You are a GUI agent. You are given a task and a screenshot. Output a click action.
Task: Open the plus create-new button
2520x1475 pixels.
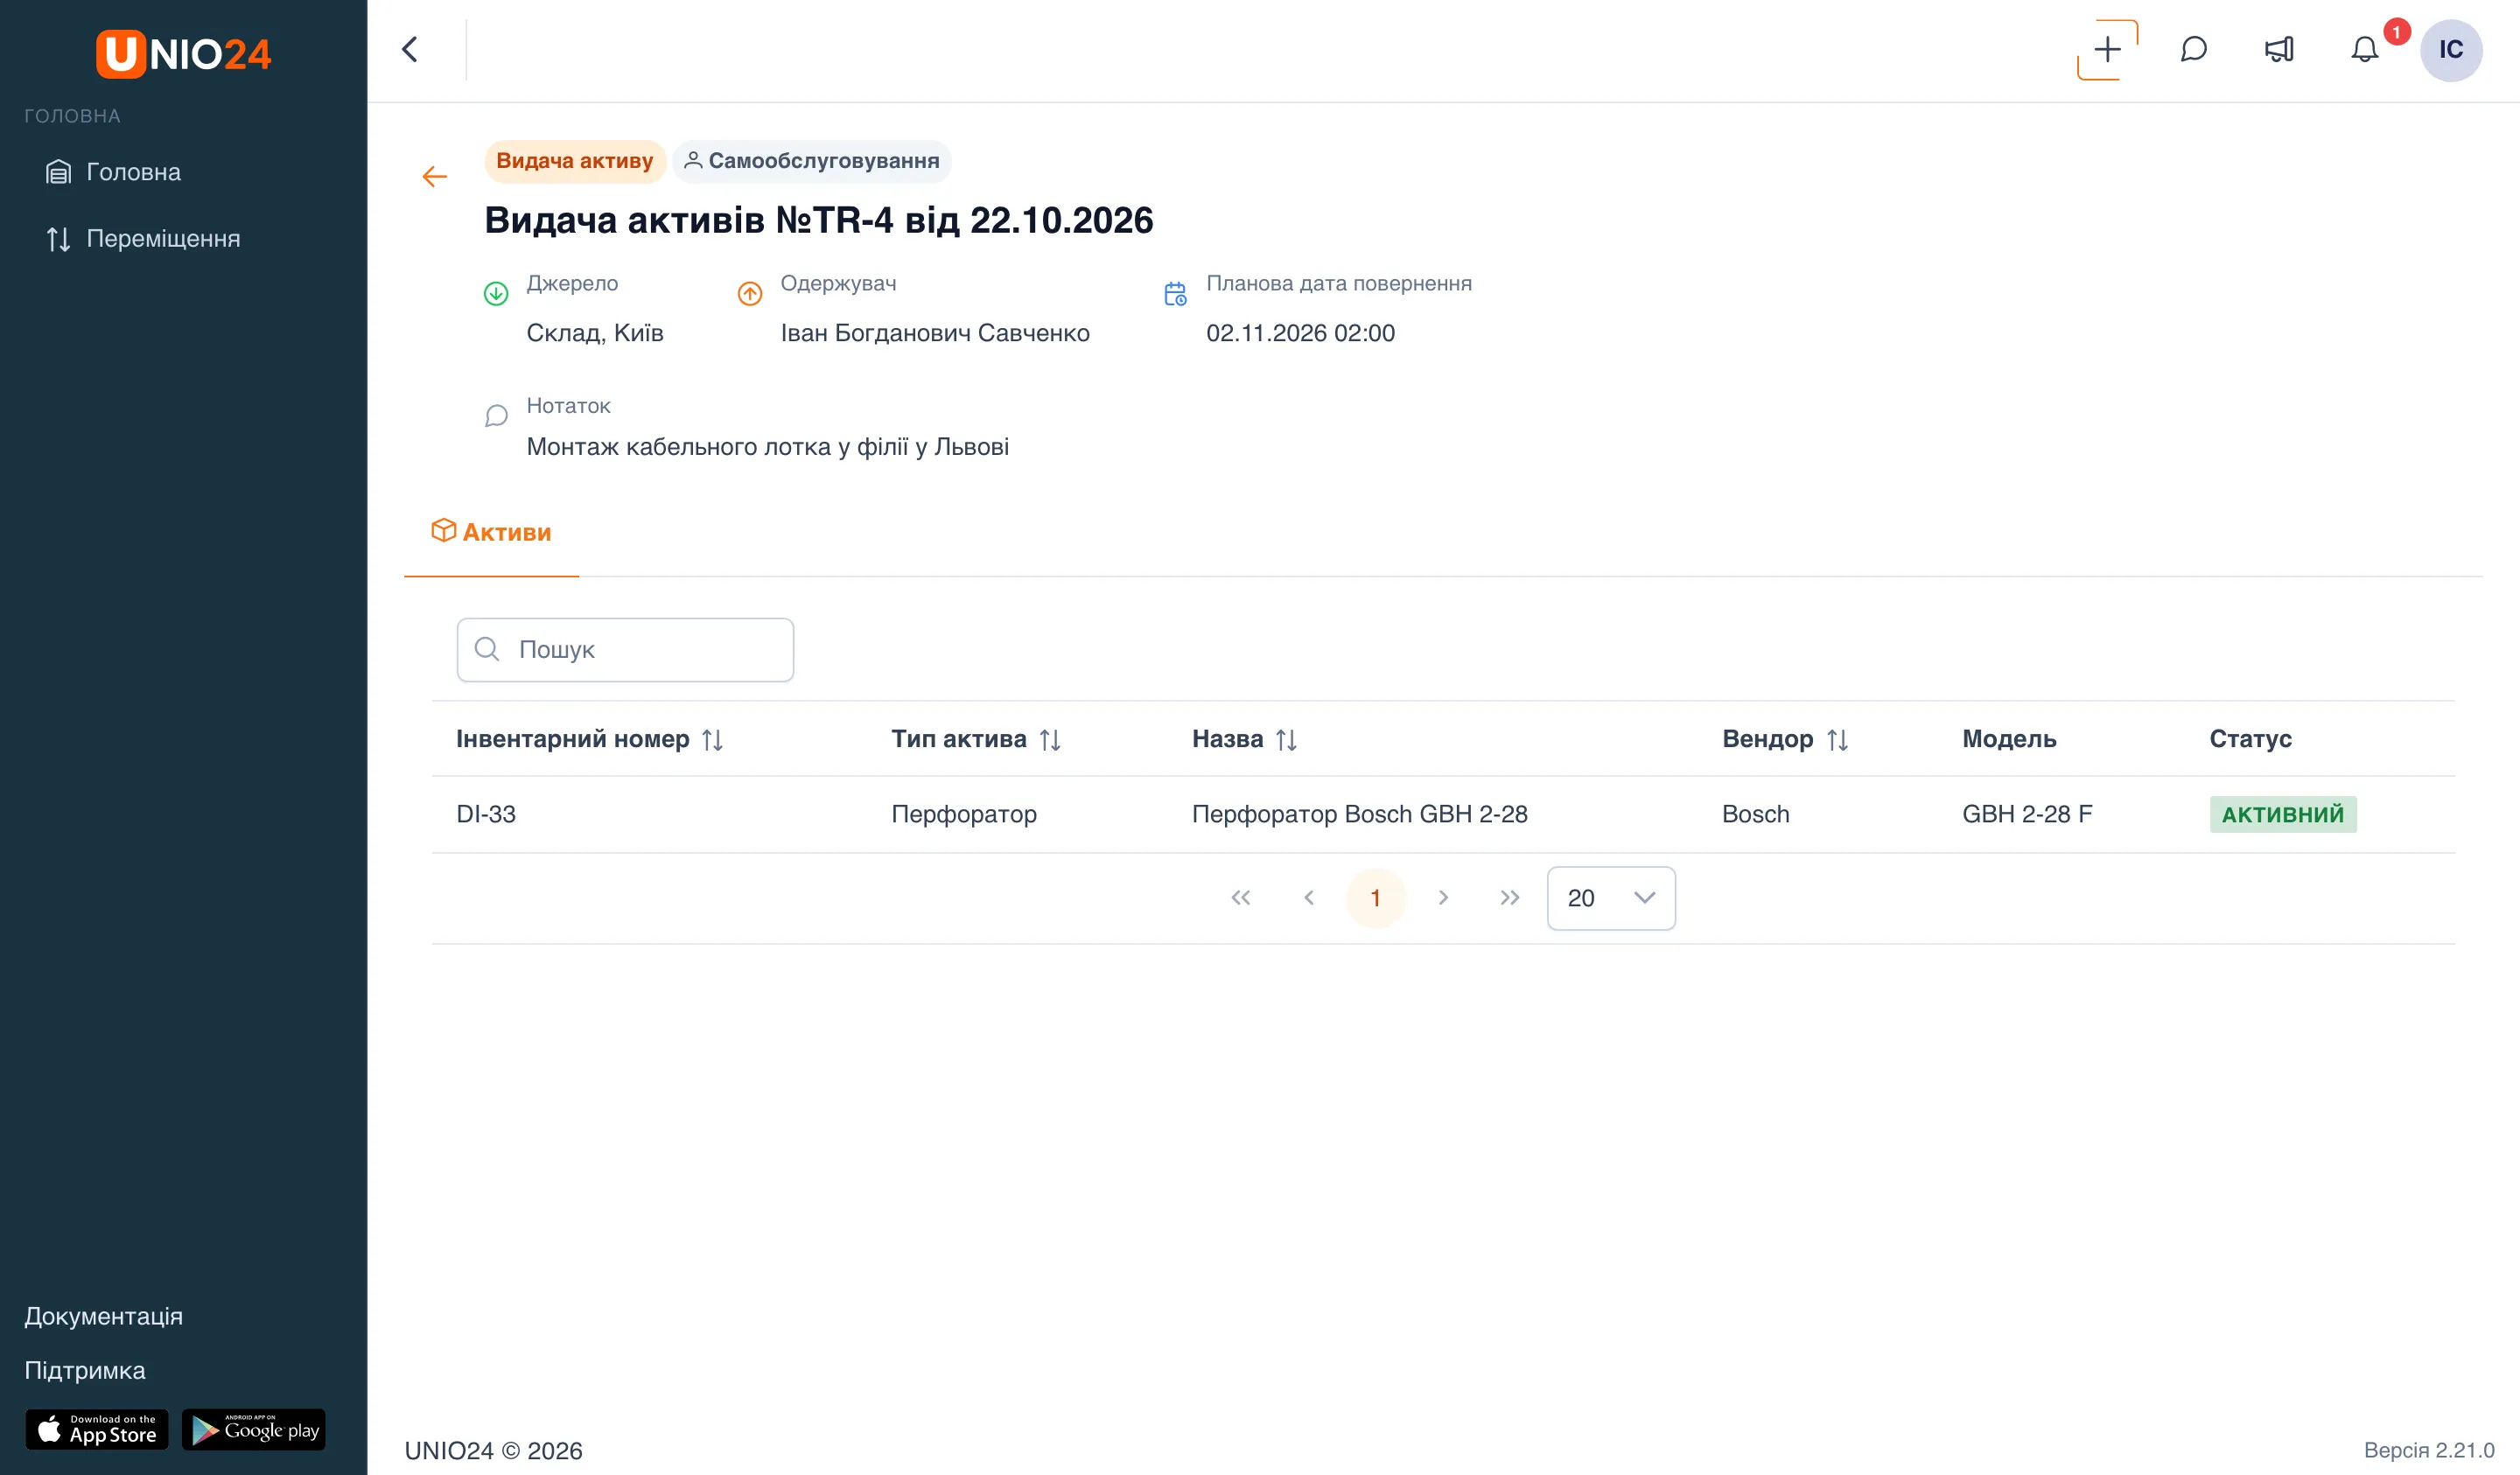[x=2107, y=50]
